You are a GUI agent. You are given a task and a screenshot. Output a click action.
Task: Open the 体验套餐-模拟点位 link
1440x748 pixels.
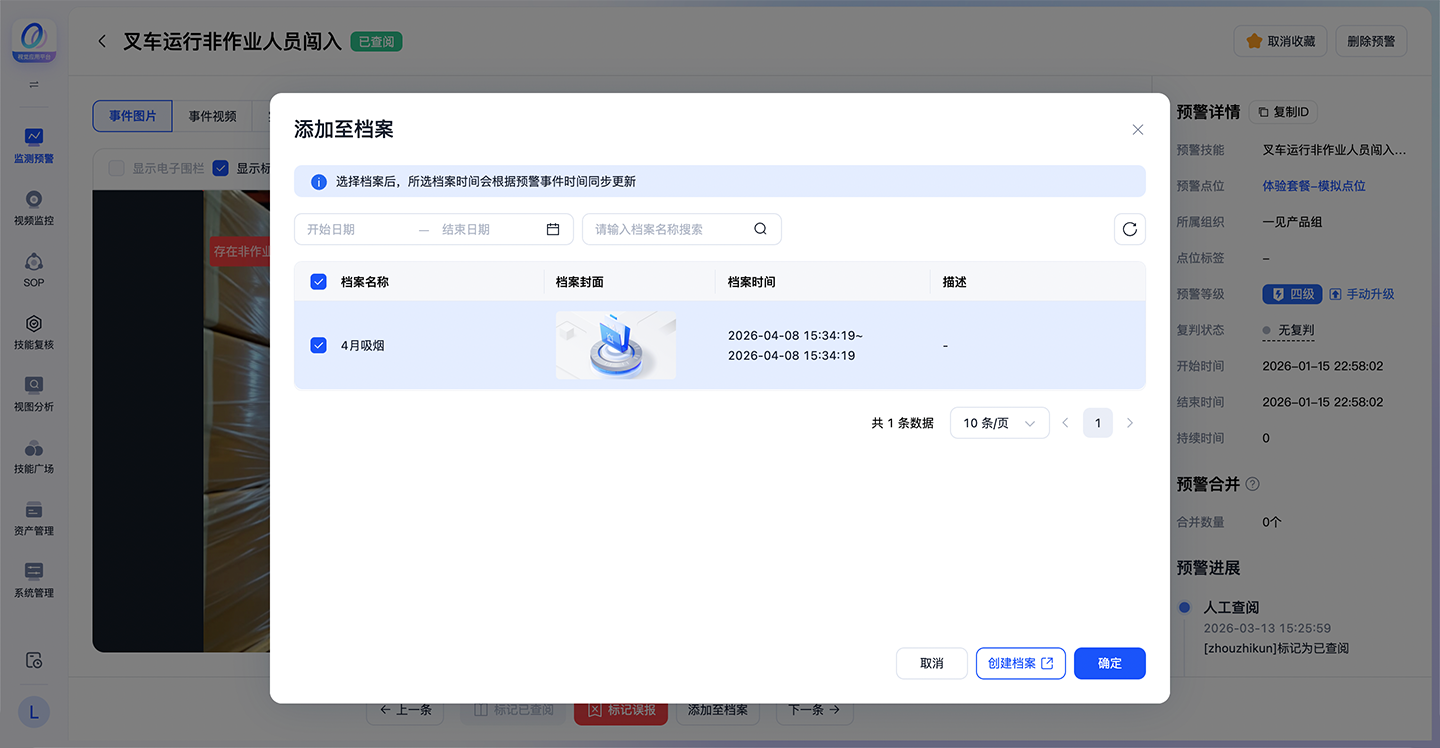click(1314, 186)
